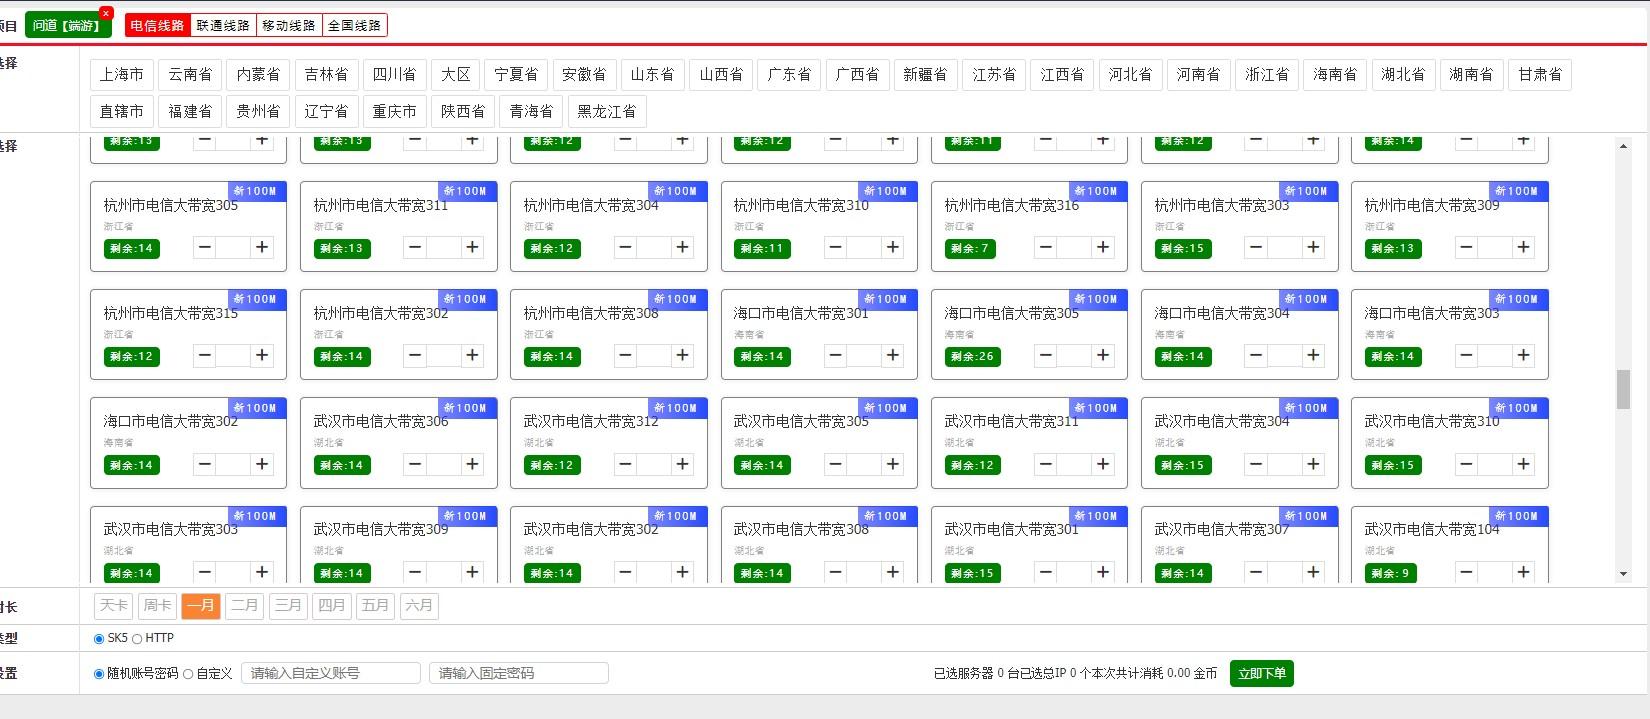Increase quantity for 武汉市电信大带宽306

tap(472, 464)
